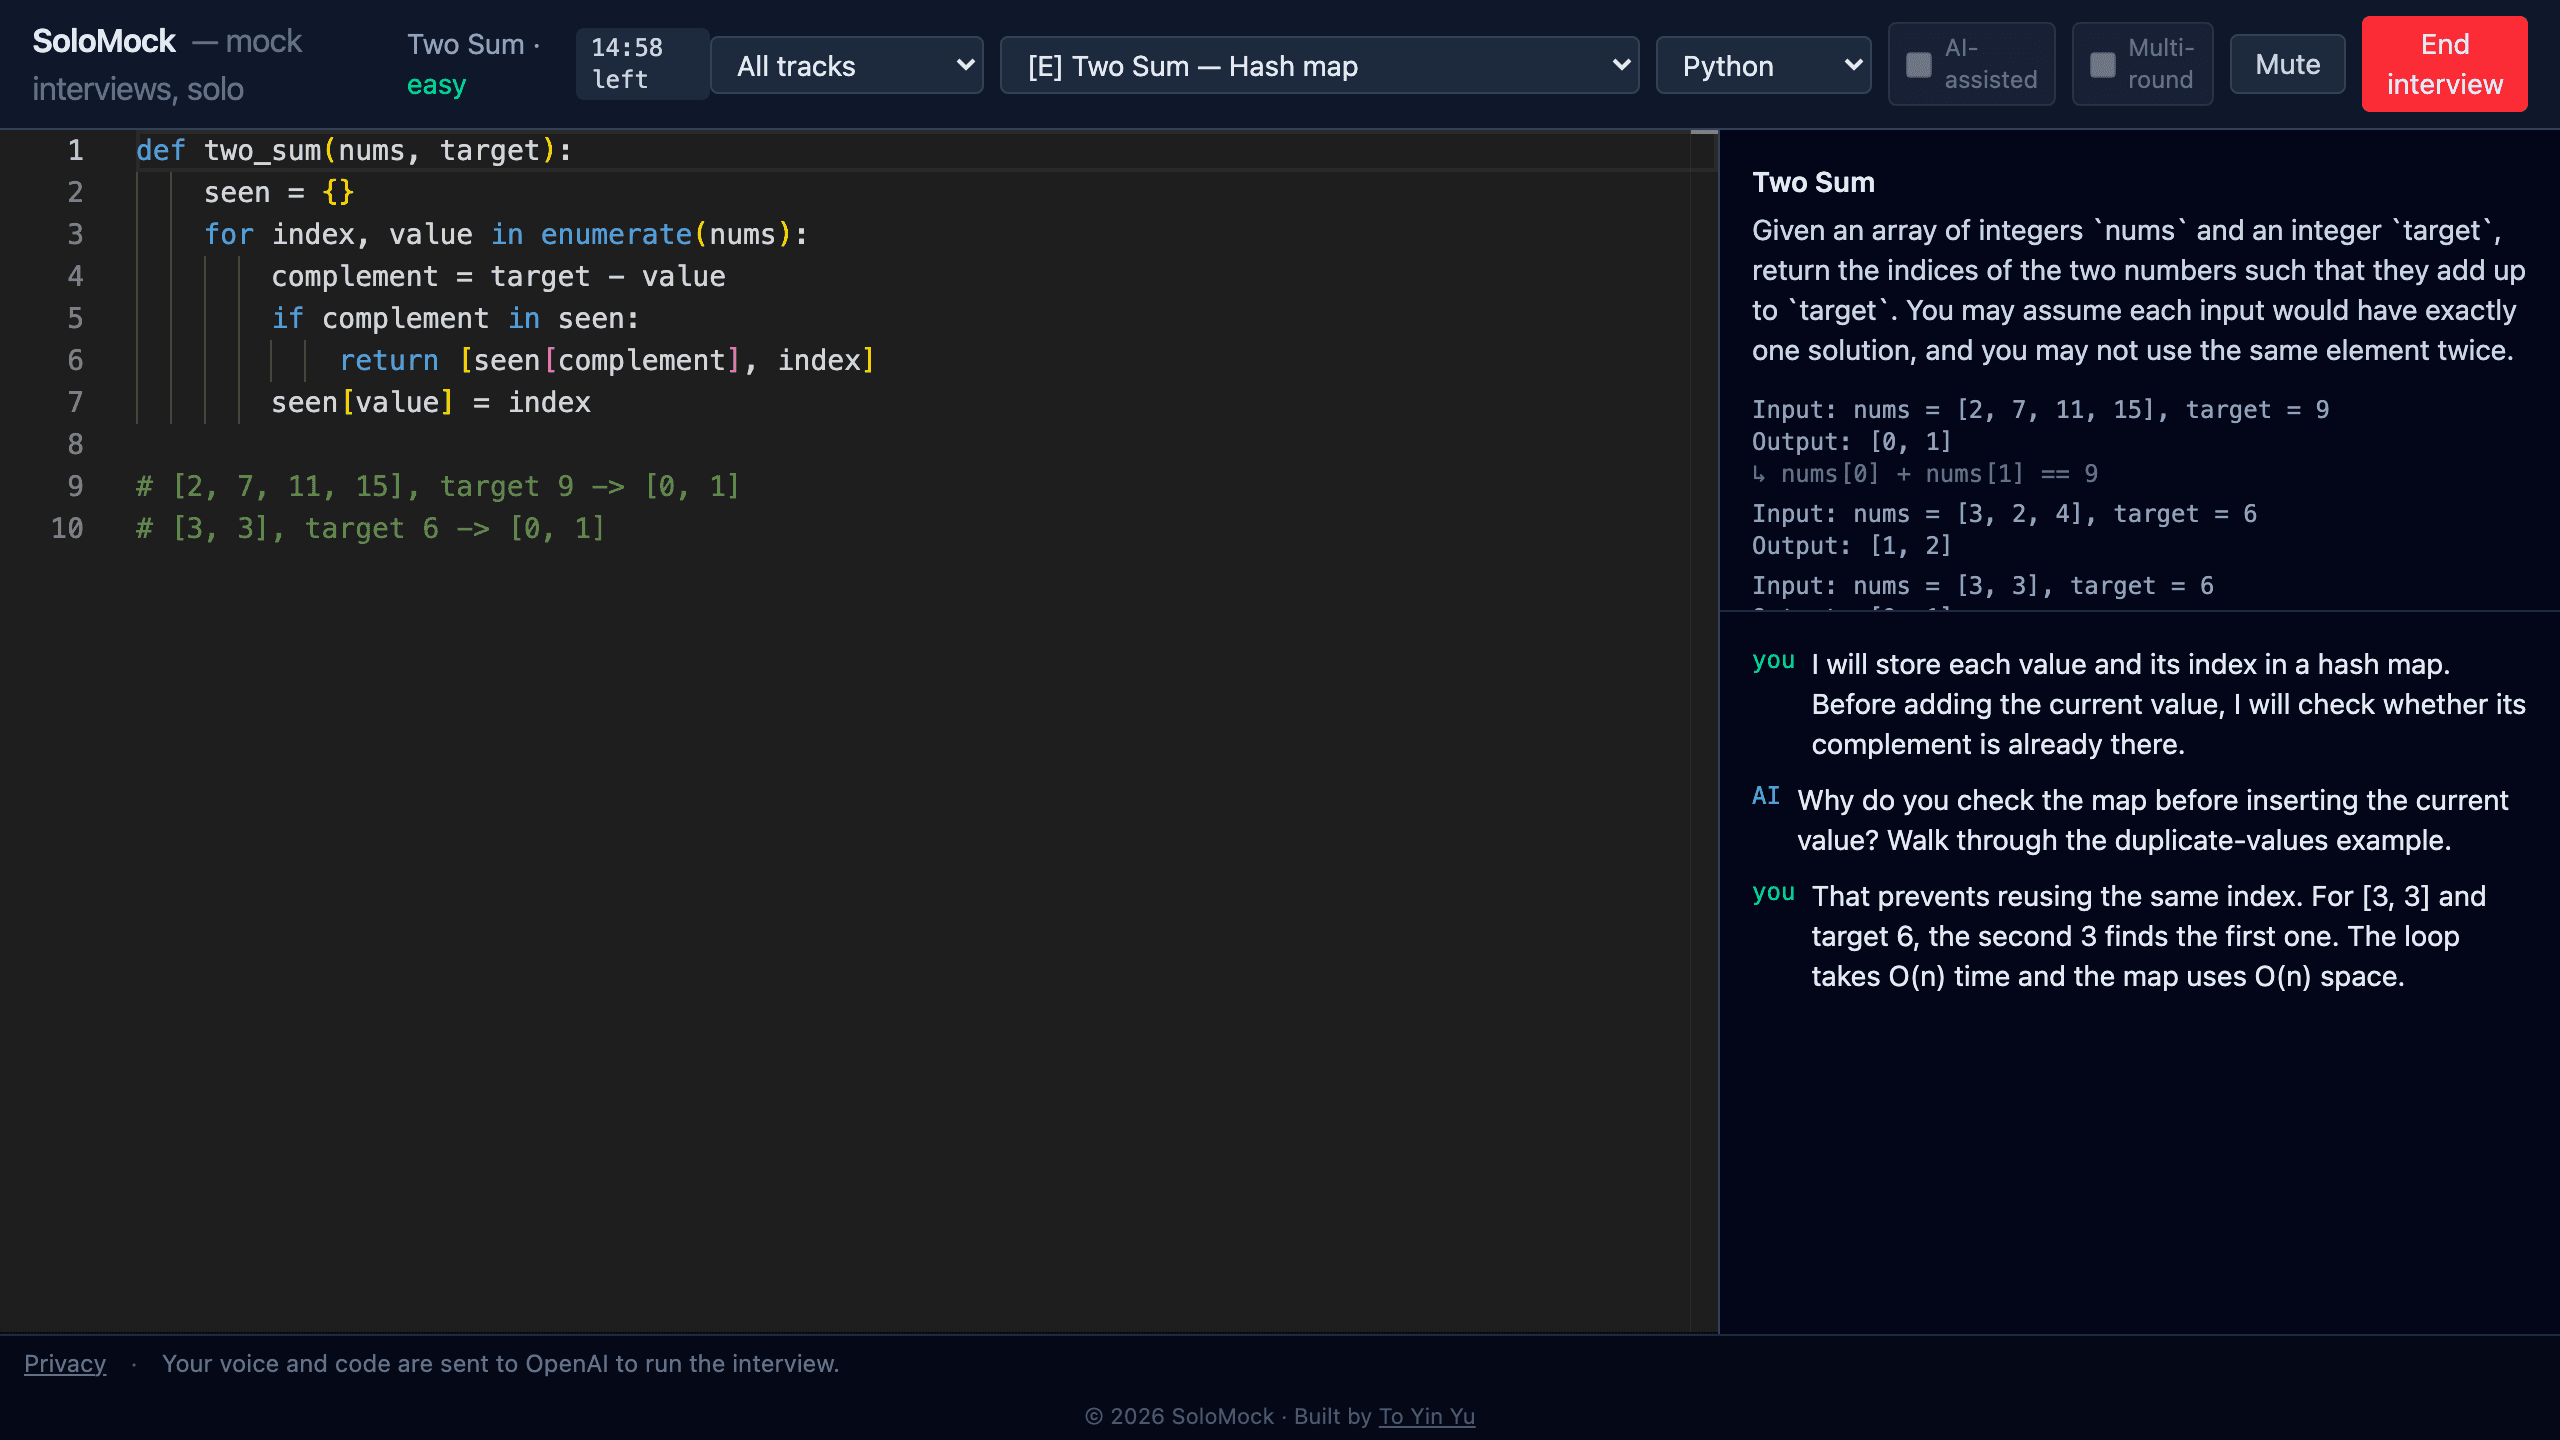Click line number 10 in the gutter

[x=67, y=528]
